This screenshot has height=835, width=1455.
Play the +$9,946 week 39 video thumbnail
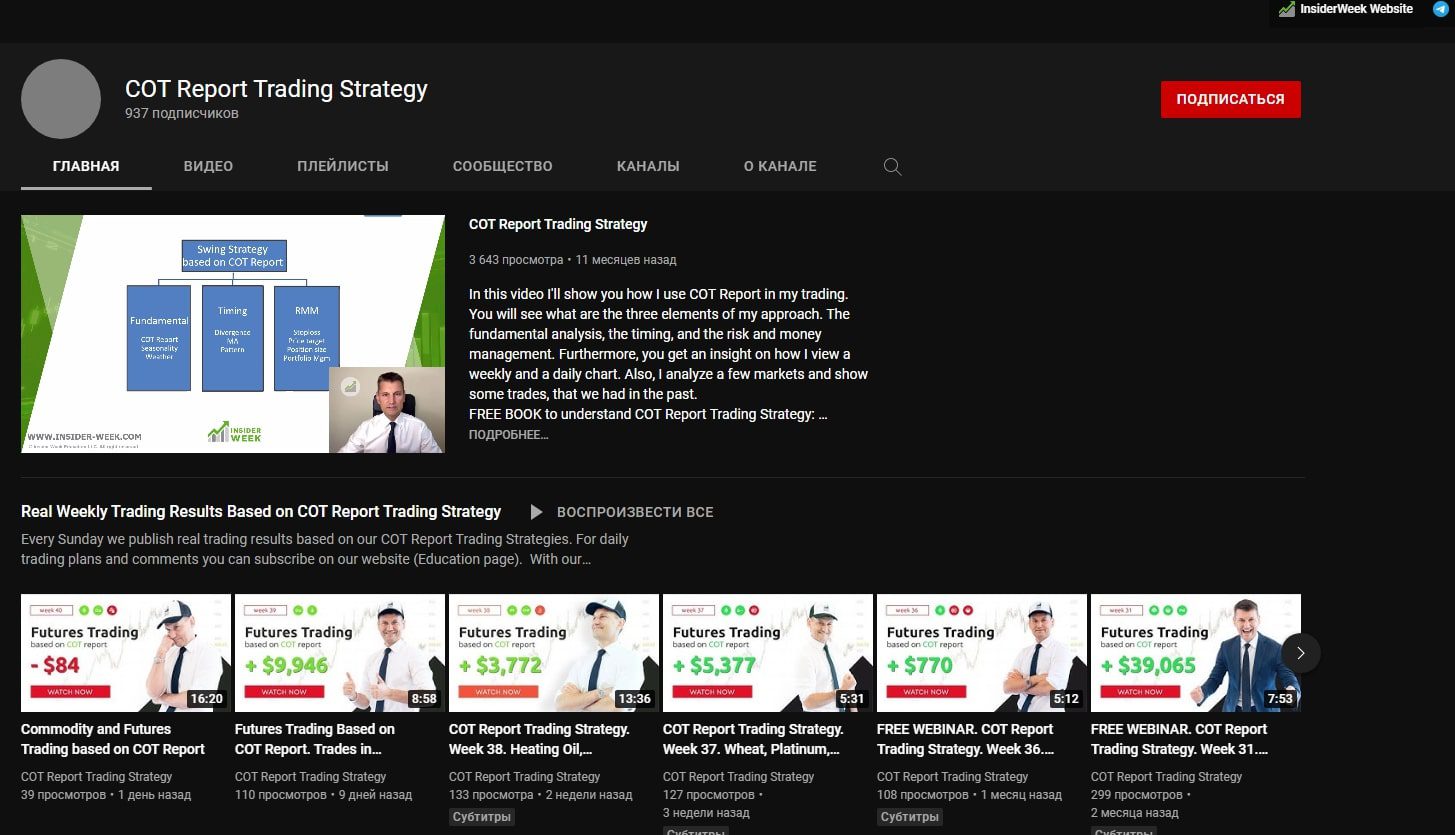pyautogui.click(x=339, y=652)
